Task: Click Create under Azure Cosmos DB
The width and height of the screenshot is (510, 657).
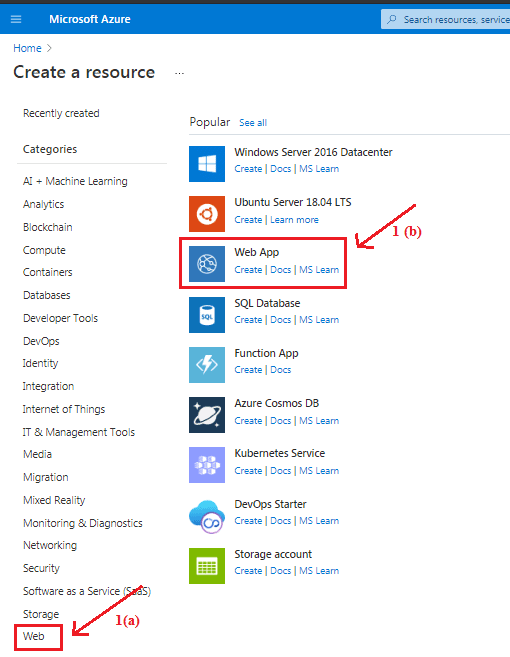Action: coord(248,421)
